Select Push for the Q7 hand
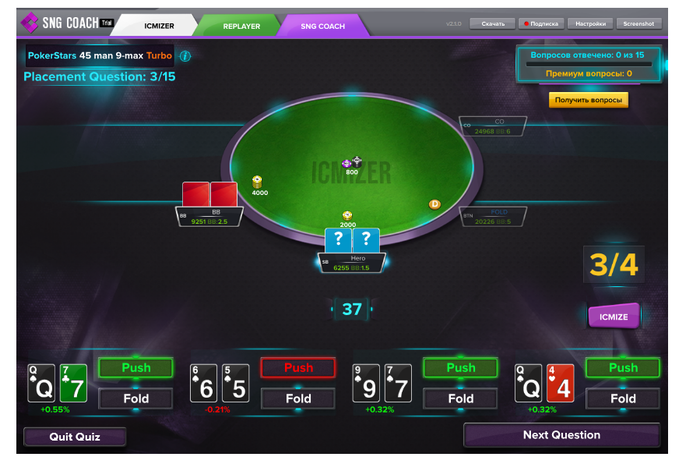 tap(136, 368)
